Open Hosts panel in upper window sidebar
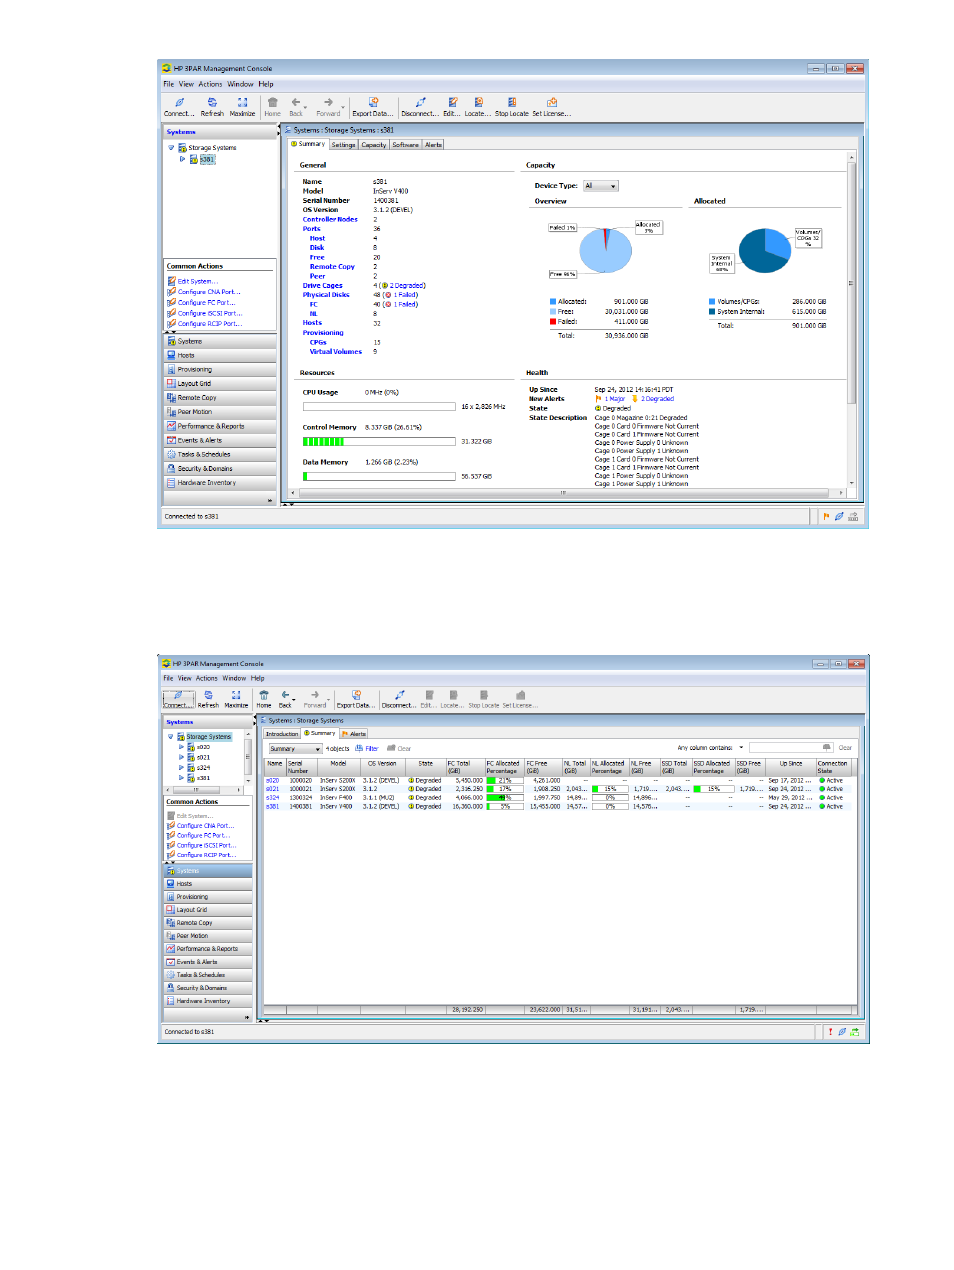 (x=220, y=355)
